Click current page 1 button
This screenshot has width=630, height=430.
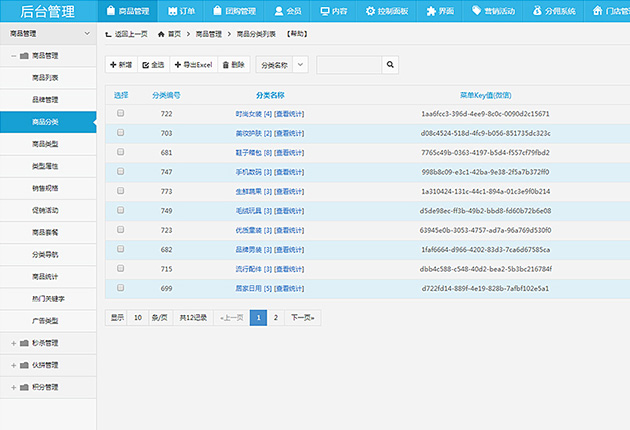[x=258, y=318]
